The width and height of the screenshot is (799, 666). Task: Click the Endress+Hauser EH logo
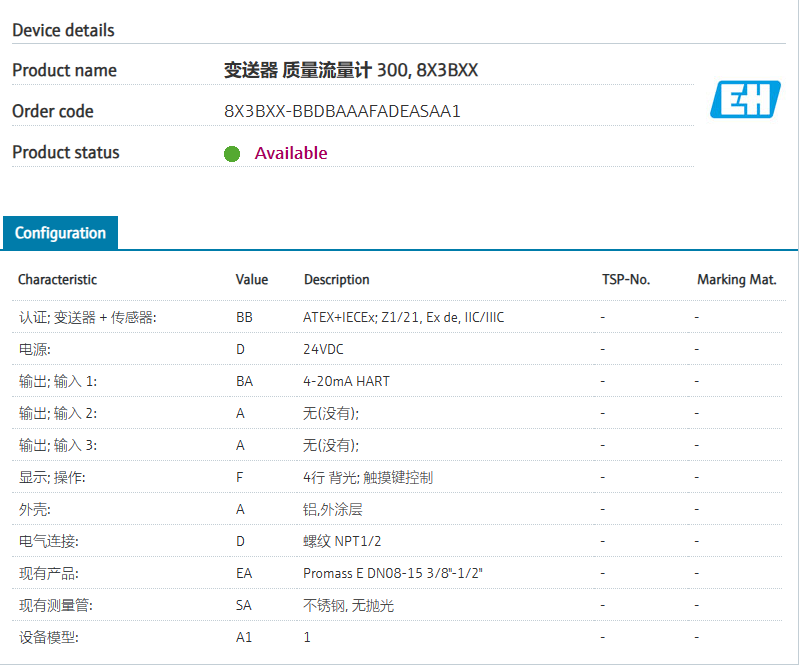coord(745,99)
